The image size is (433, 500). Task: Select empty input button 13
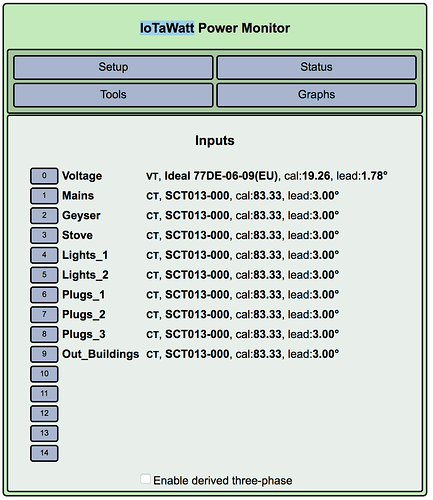point(44,433)
